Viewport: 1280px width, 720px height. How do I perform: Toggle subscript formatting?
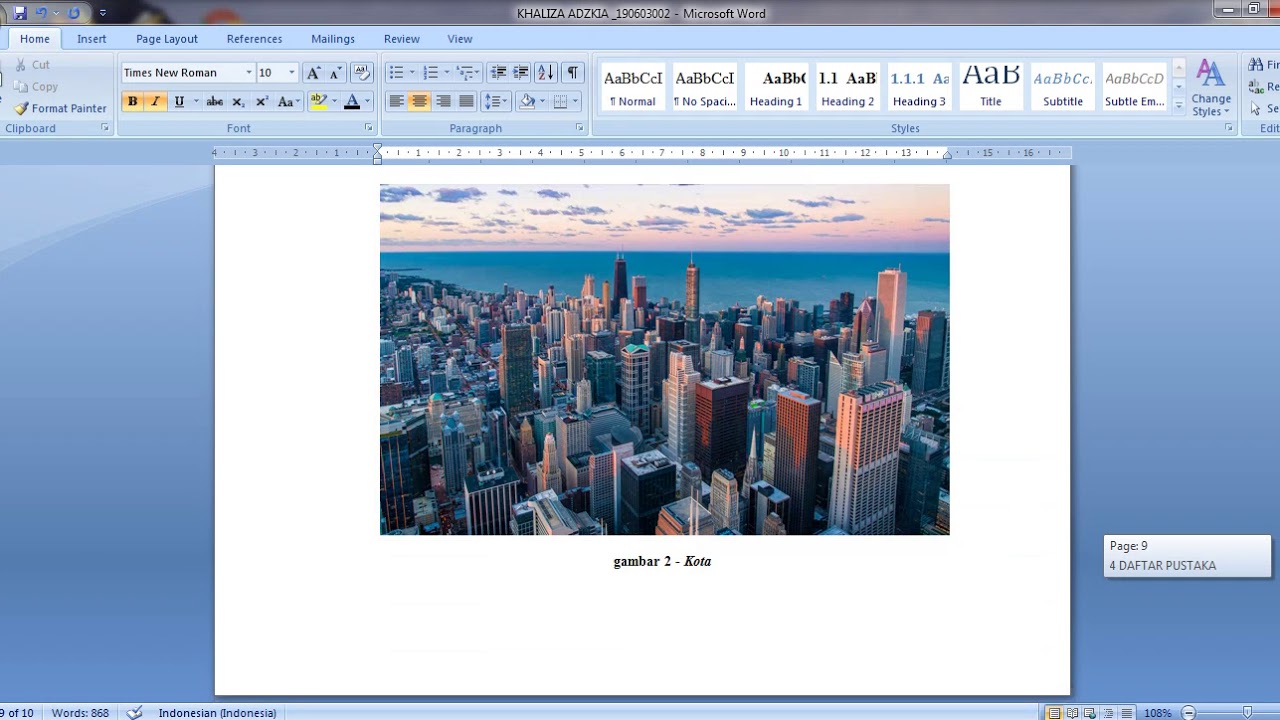tap(238, 102)
